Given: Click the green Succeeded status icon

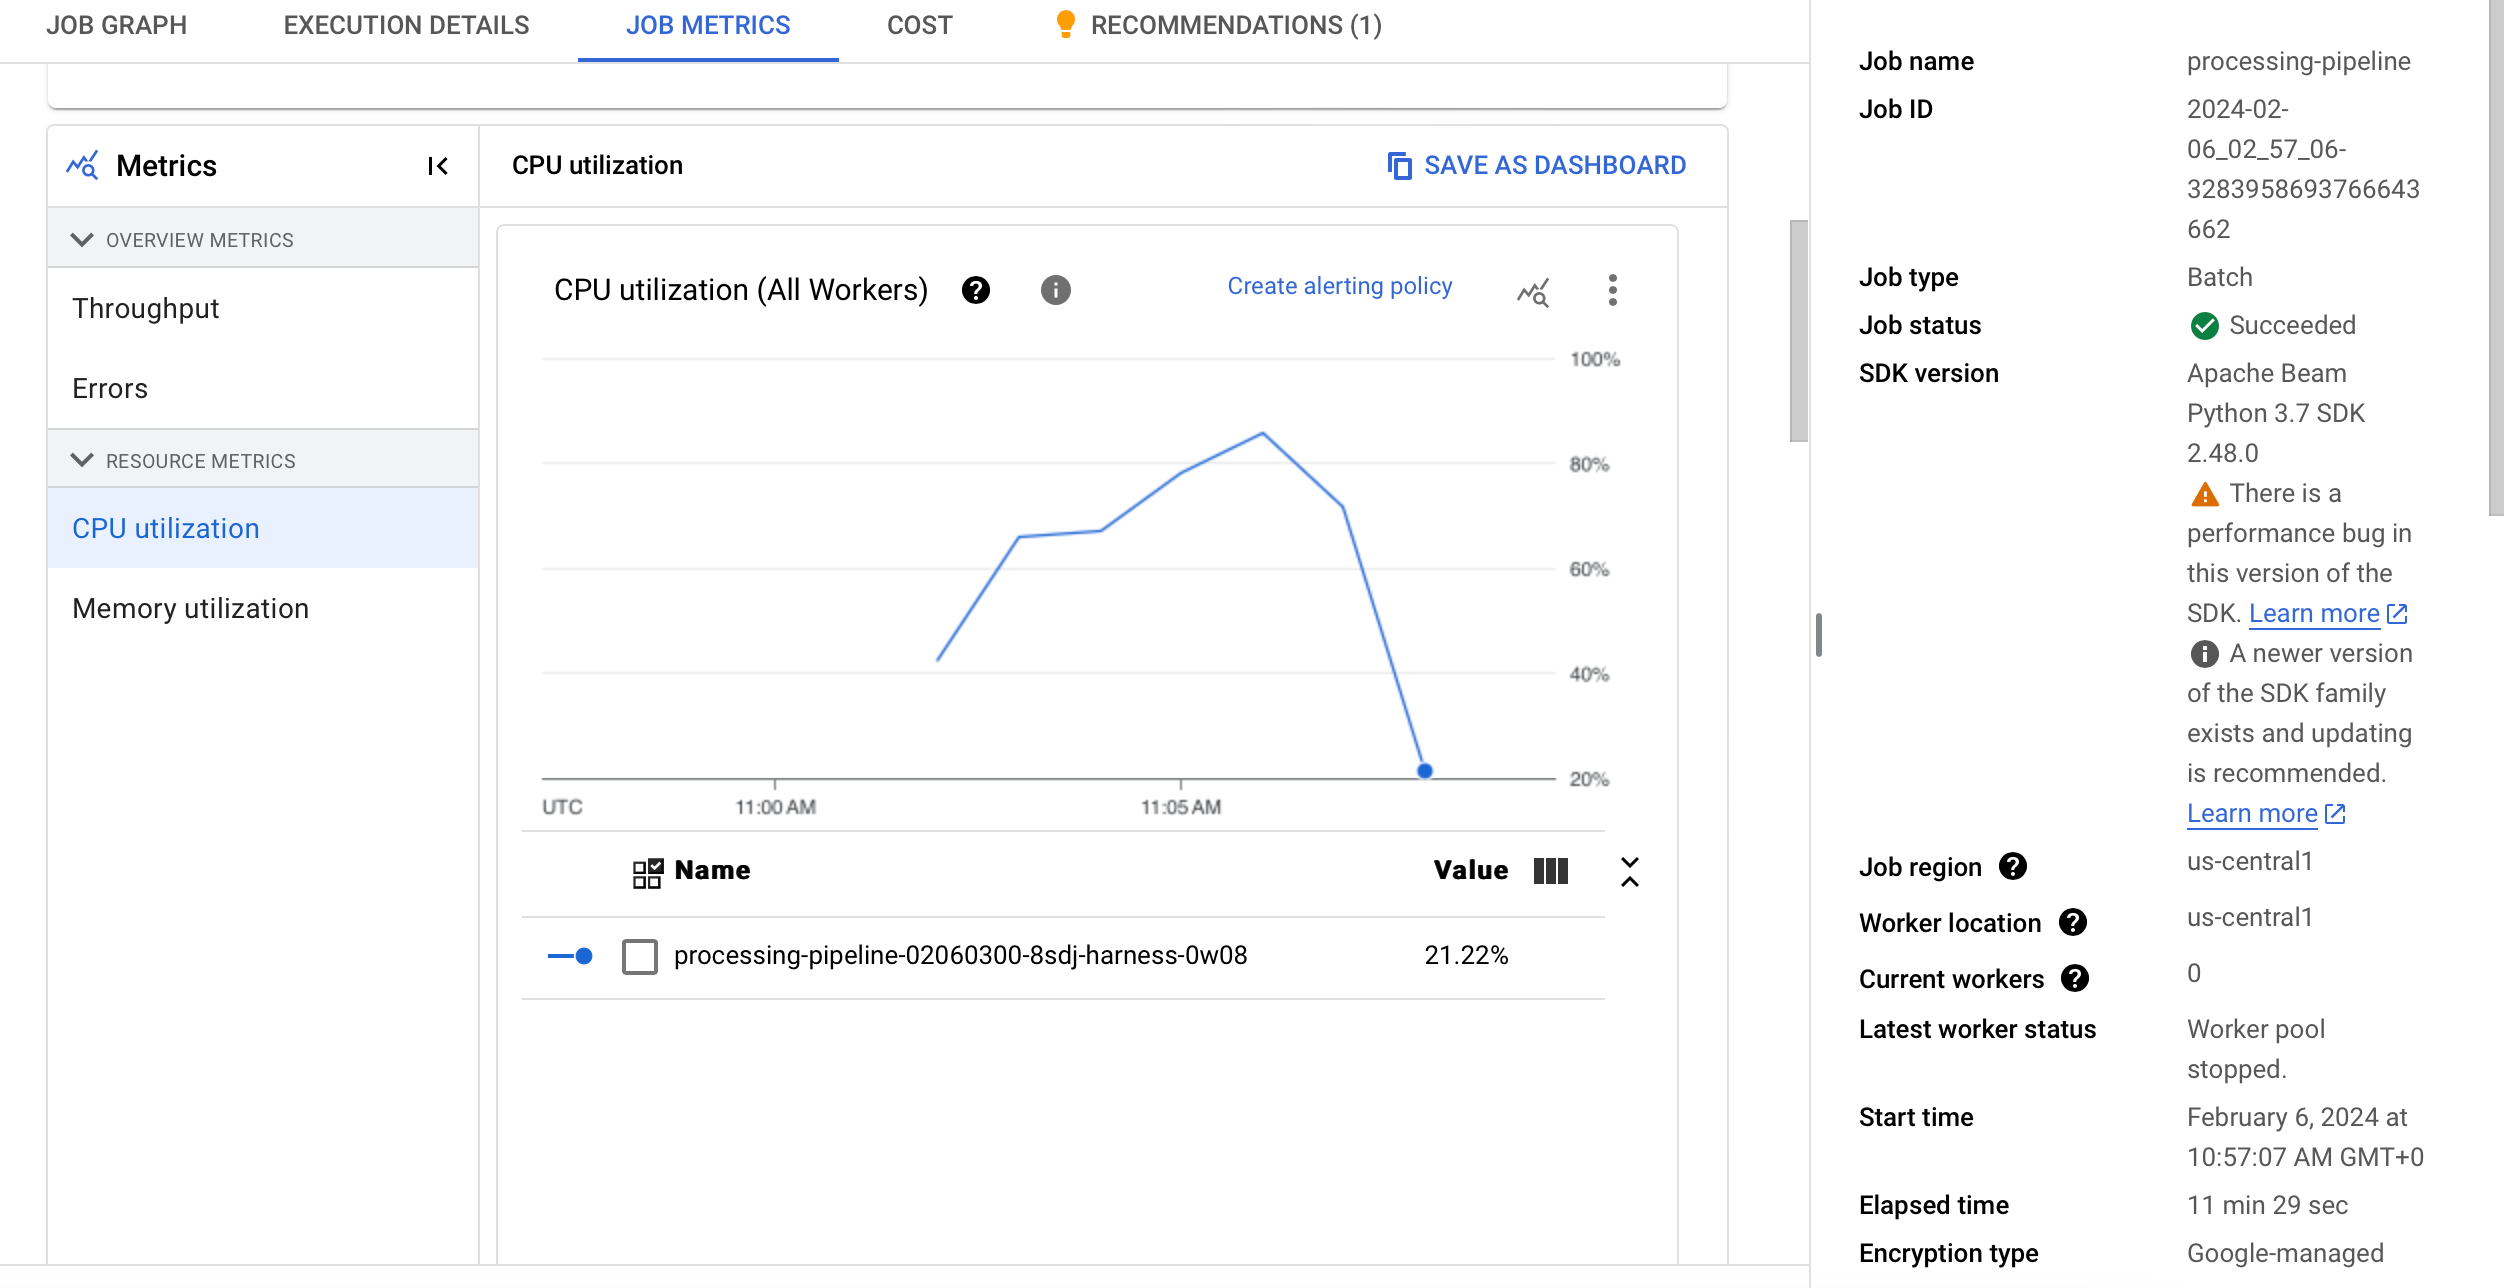Looking at the screenshot, I should [x=2204, y=326].
